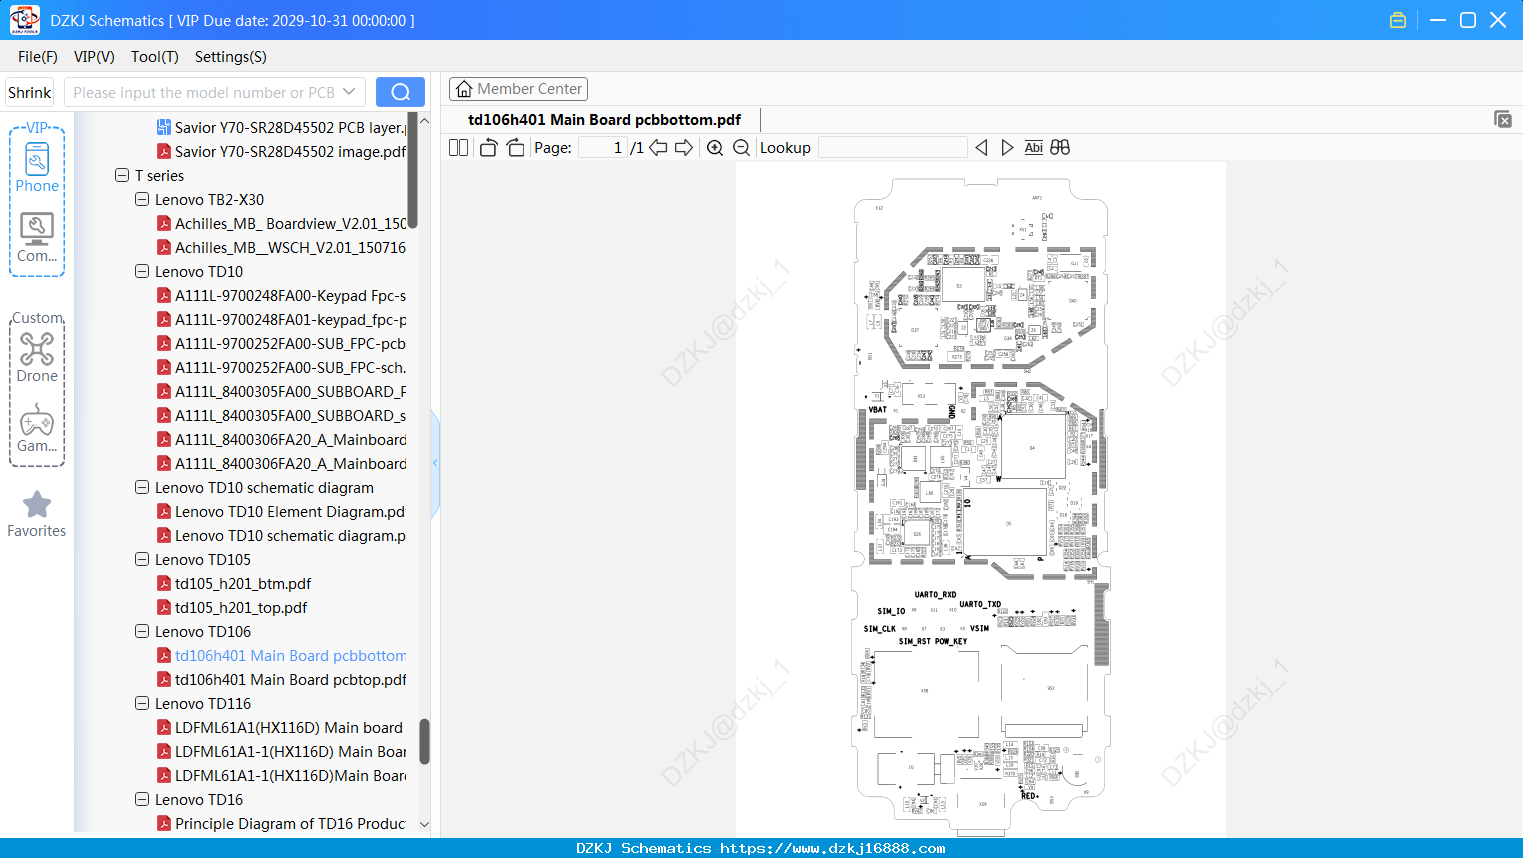The width and height of the screenshot is (1523, 858).
Task: Click PDF icon of Lenovo TD10 Element Diagram
Action: [x=164, y=511]
